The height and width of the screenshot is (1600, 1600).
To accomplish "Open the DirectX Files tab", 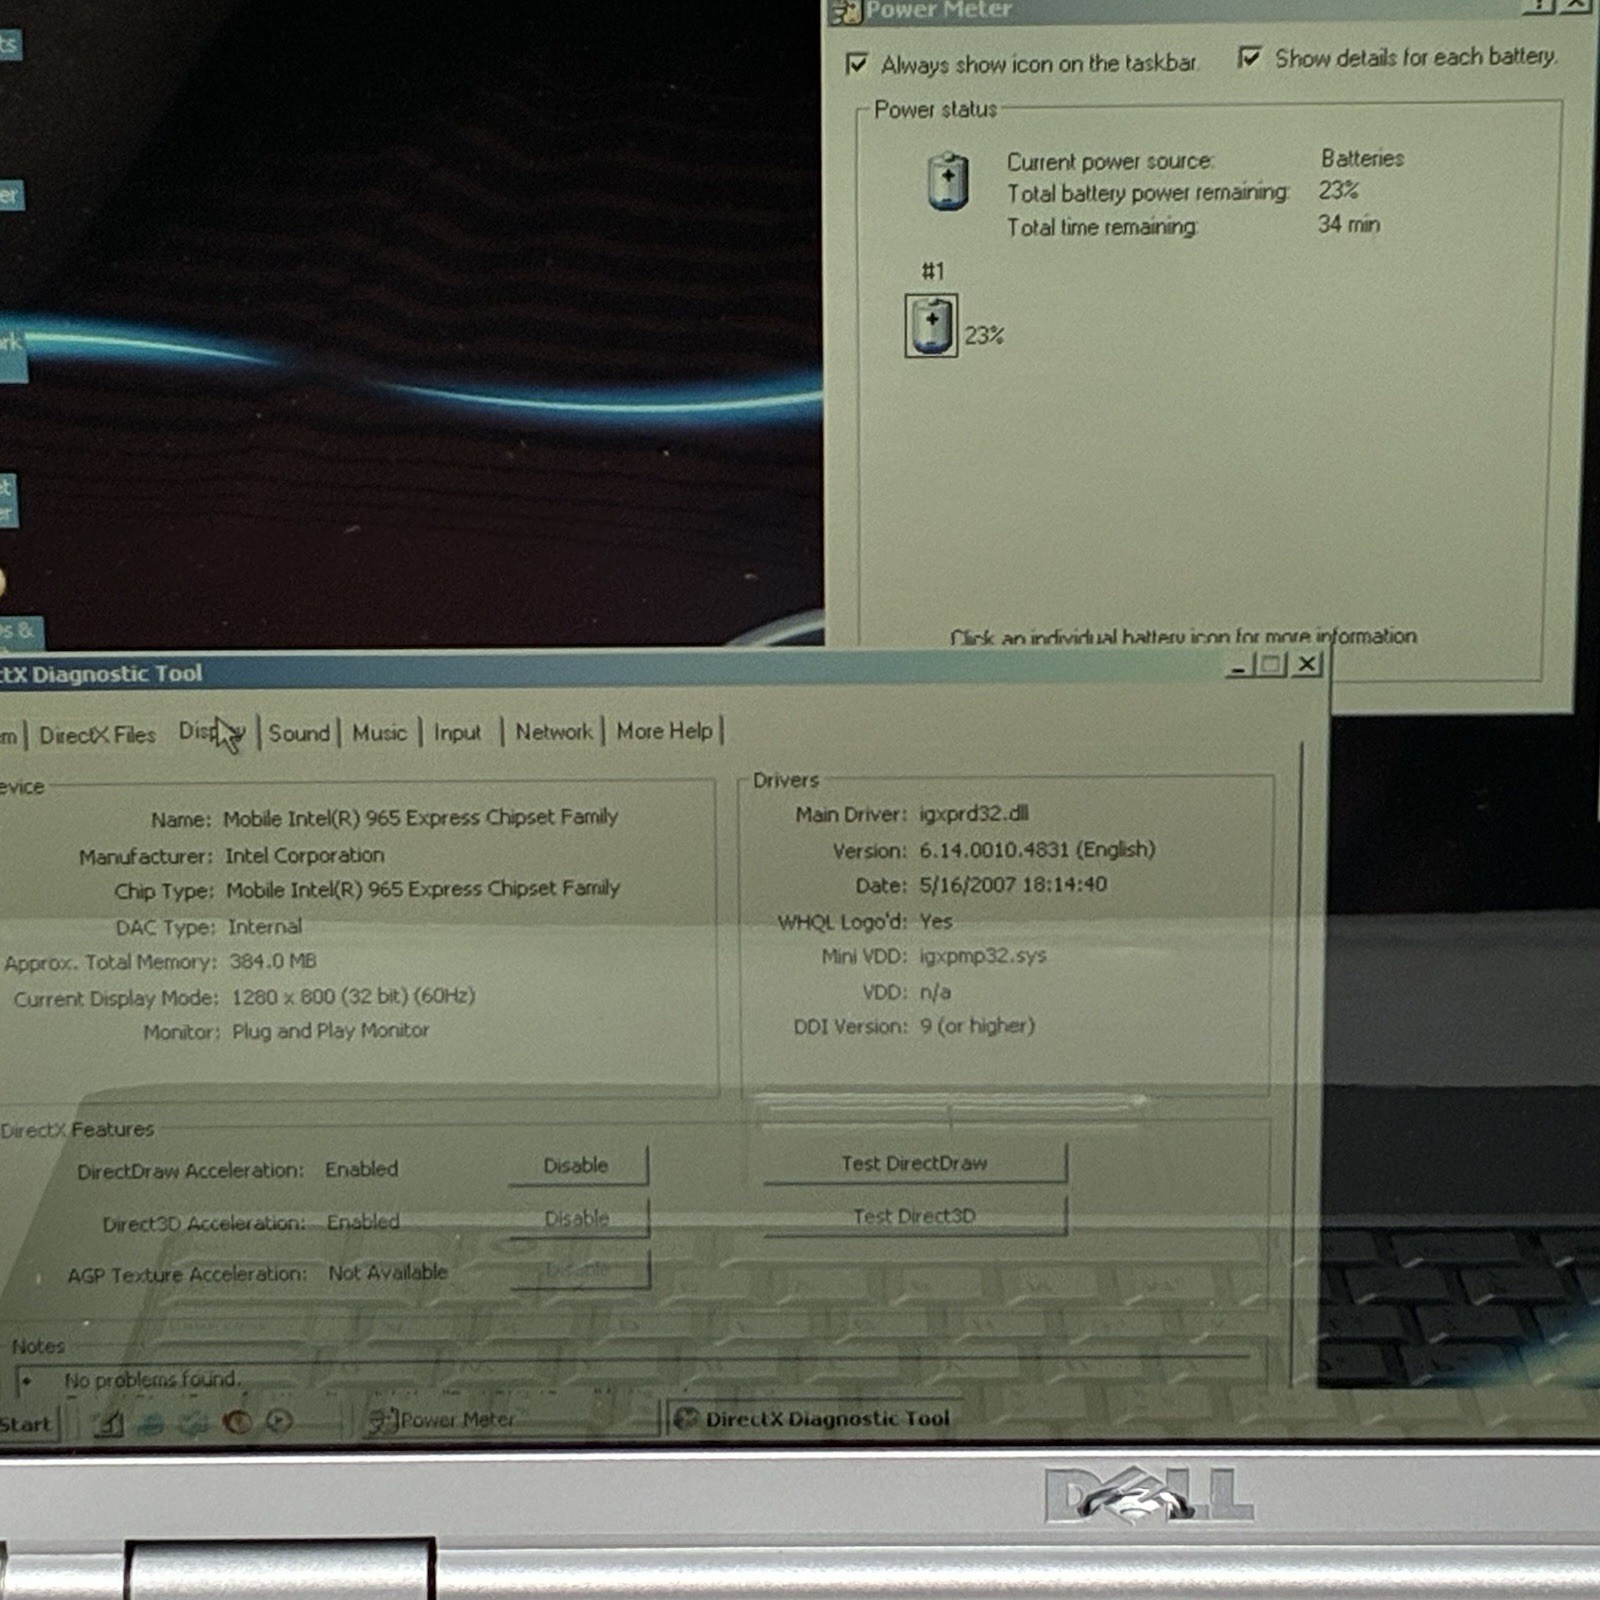I will pos(97,735).
